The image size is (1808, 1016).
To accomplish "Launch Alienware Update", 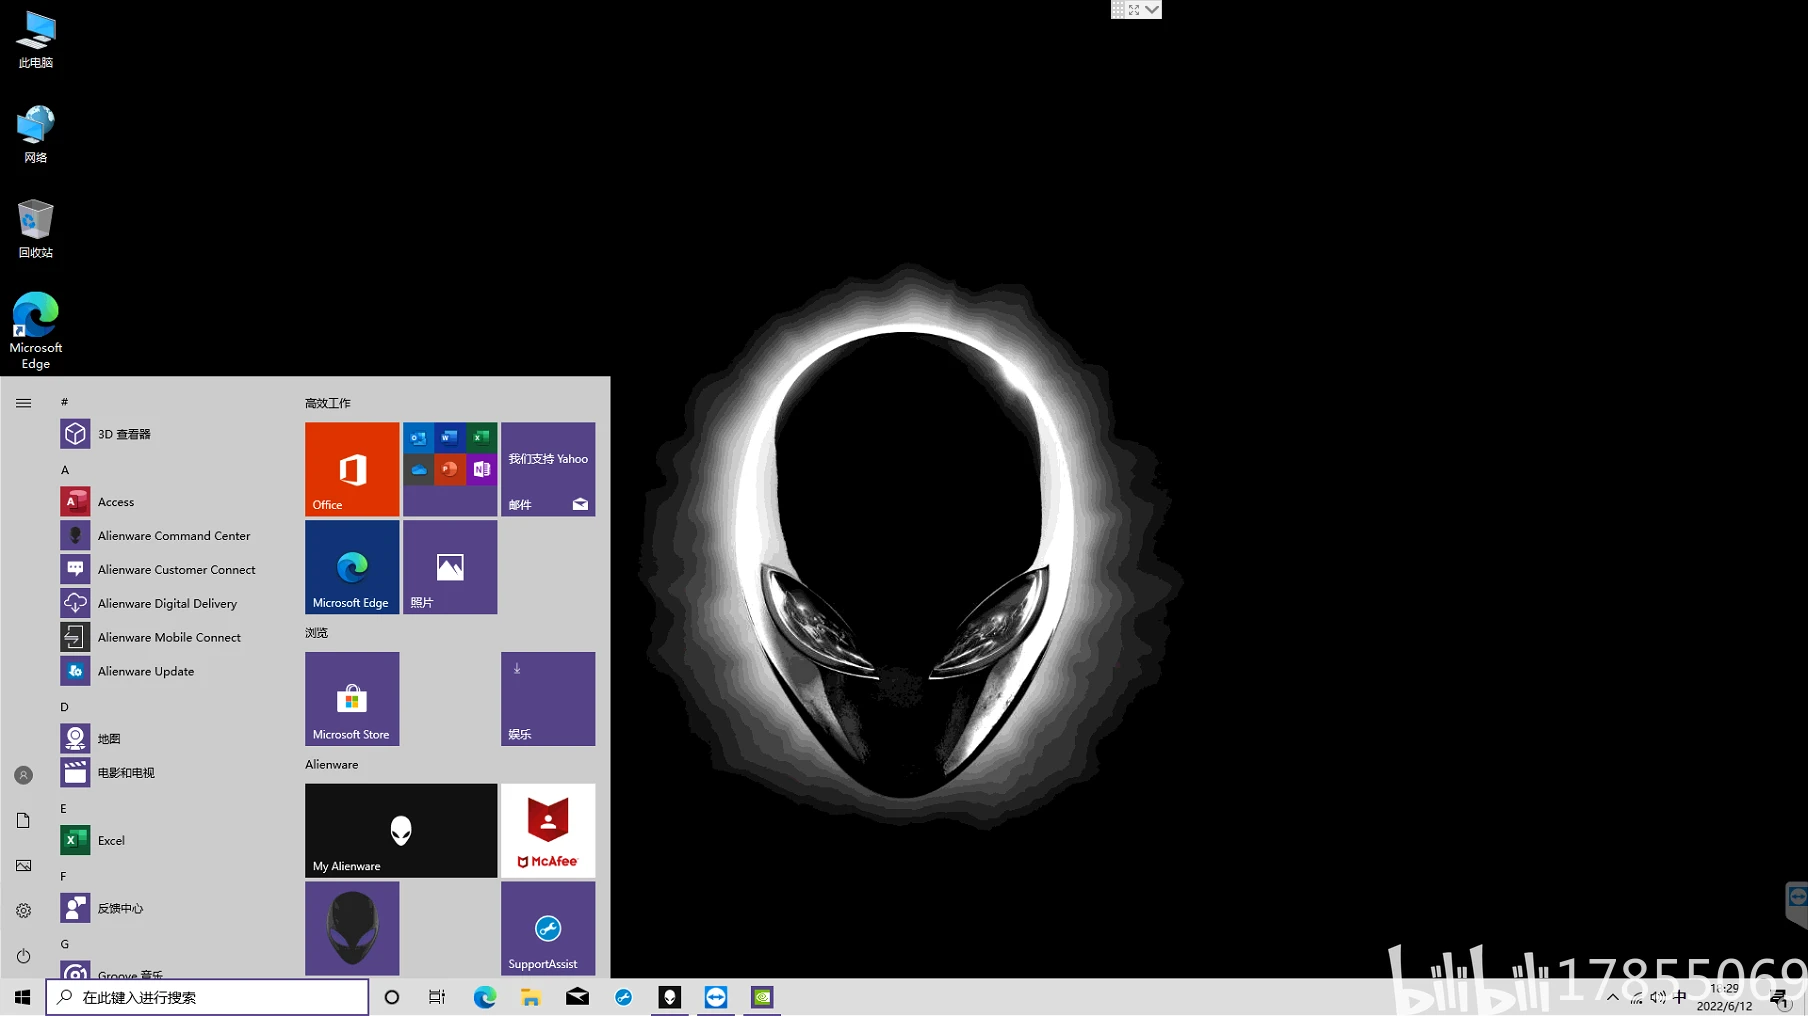I will click(x=146, y=671).
